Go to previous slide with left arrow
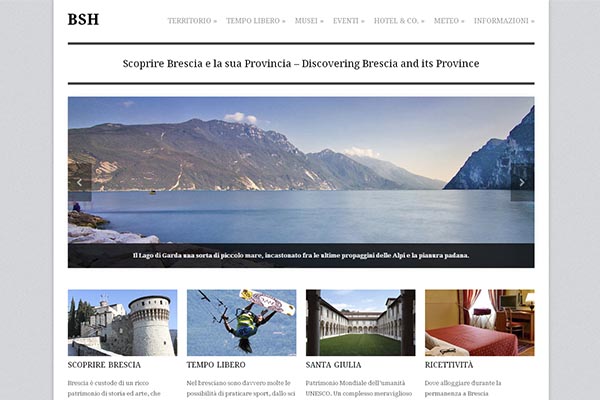Screen dimensions: 600x400 click(x=80, y=183)
